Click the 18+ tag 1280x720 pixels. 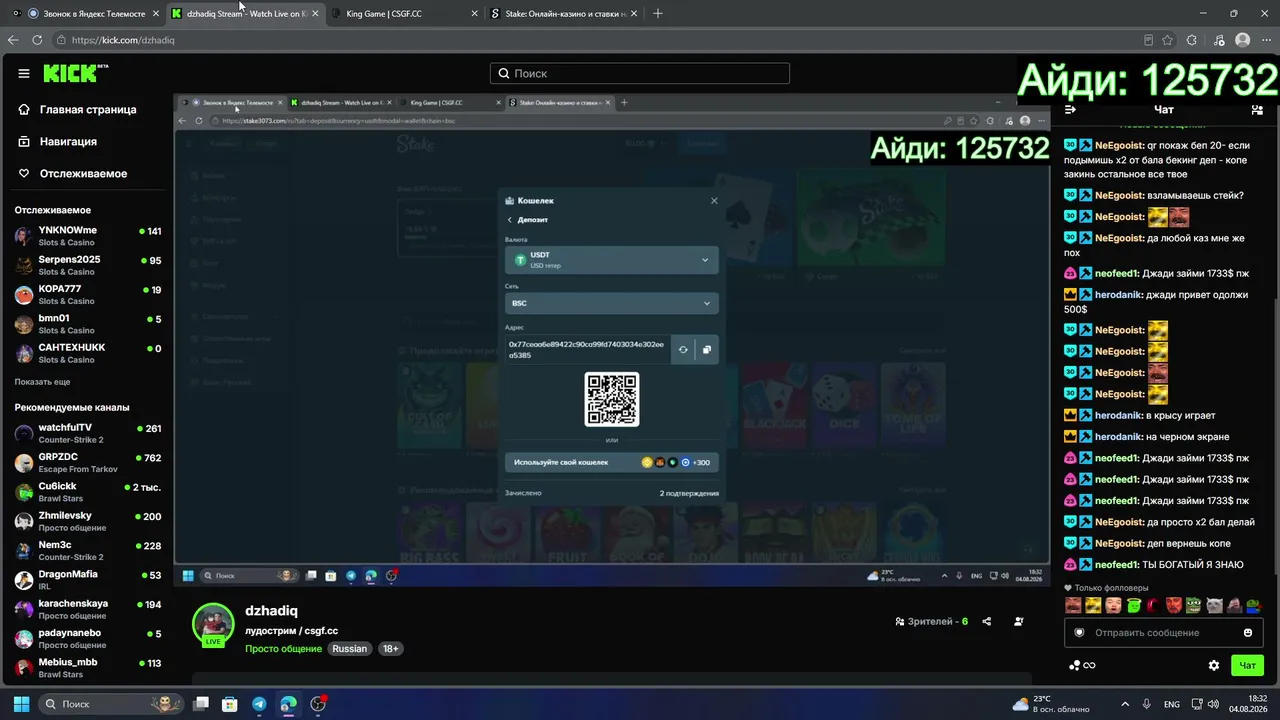(390, 648)
